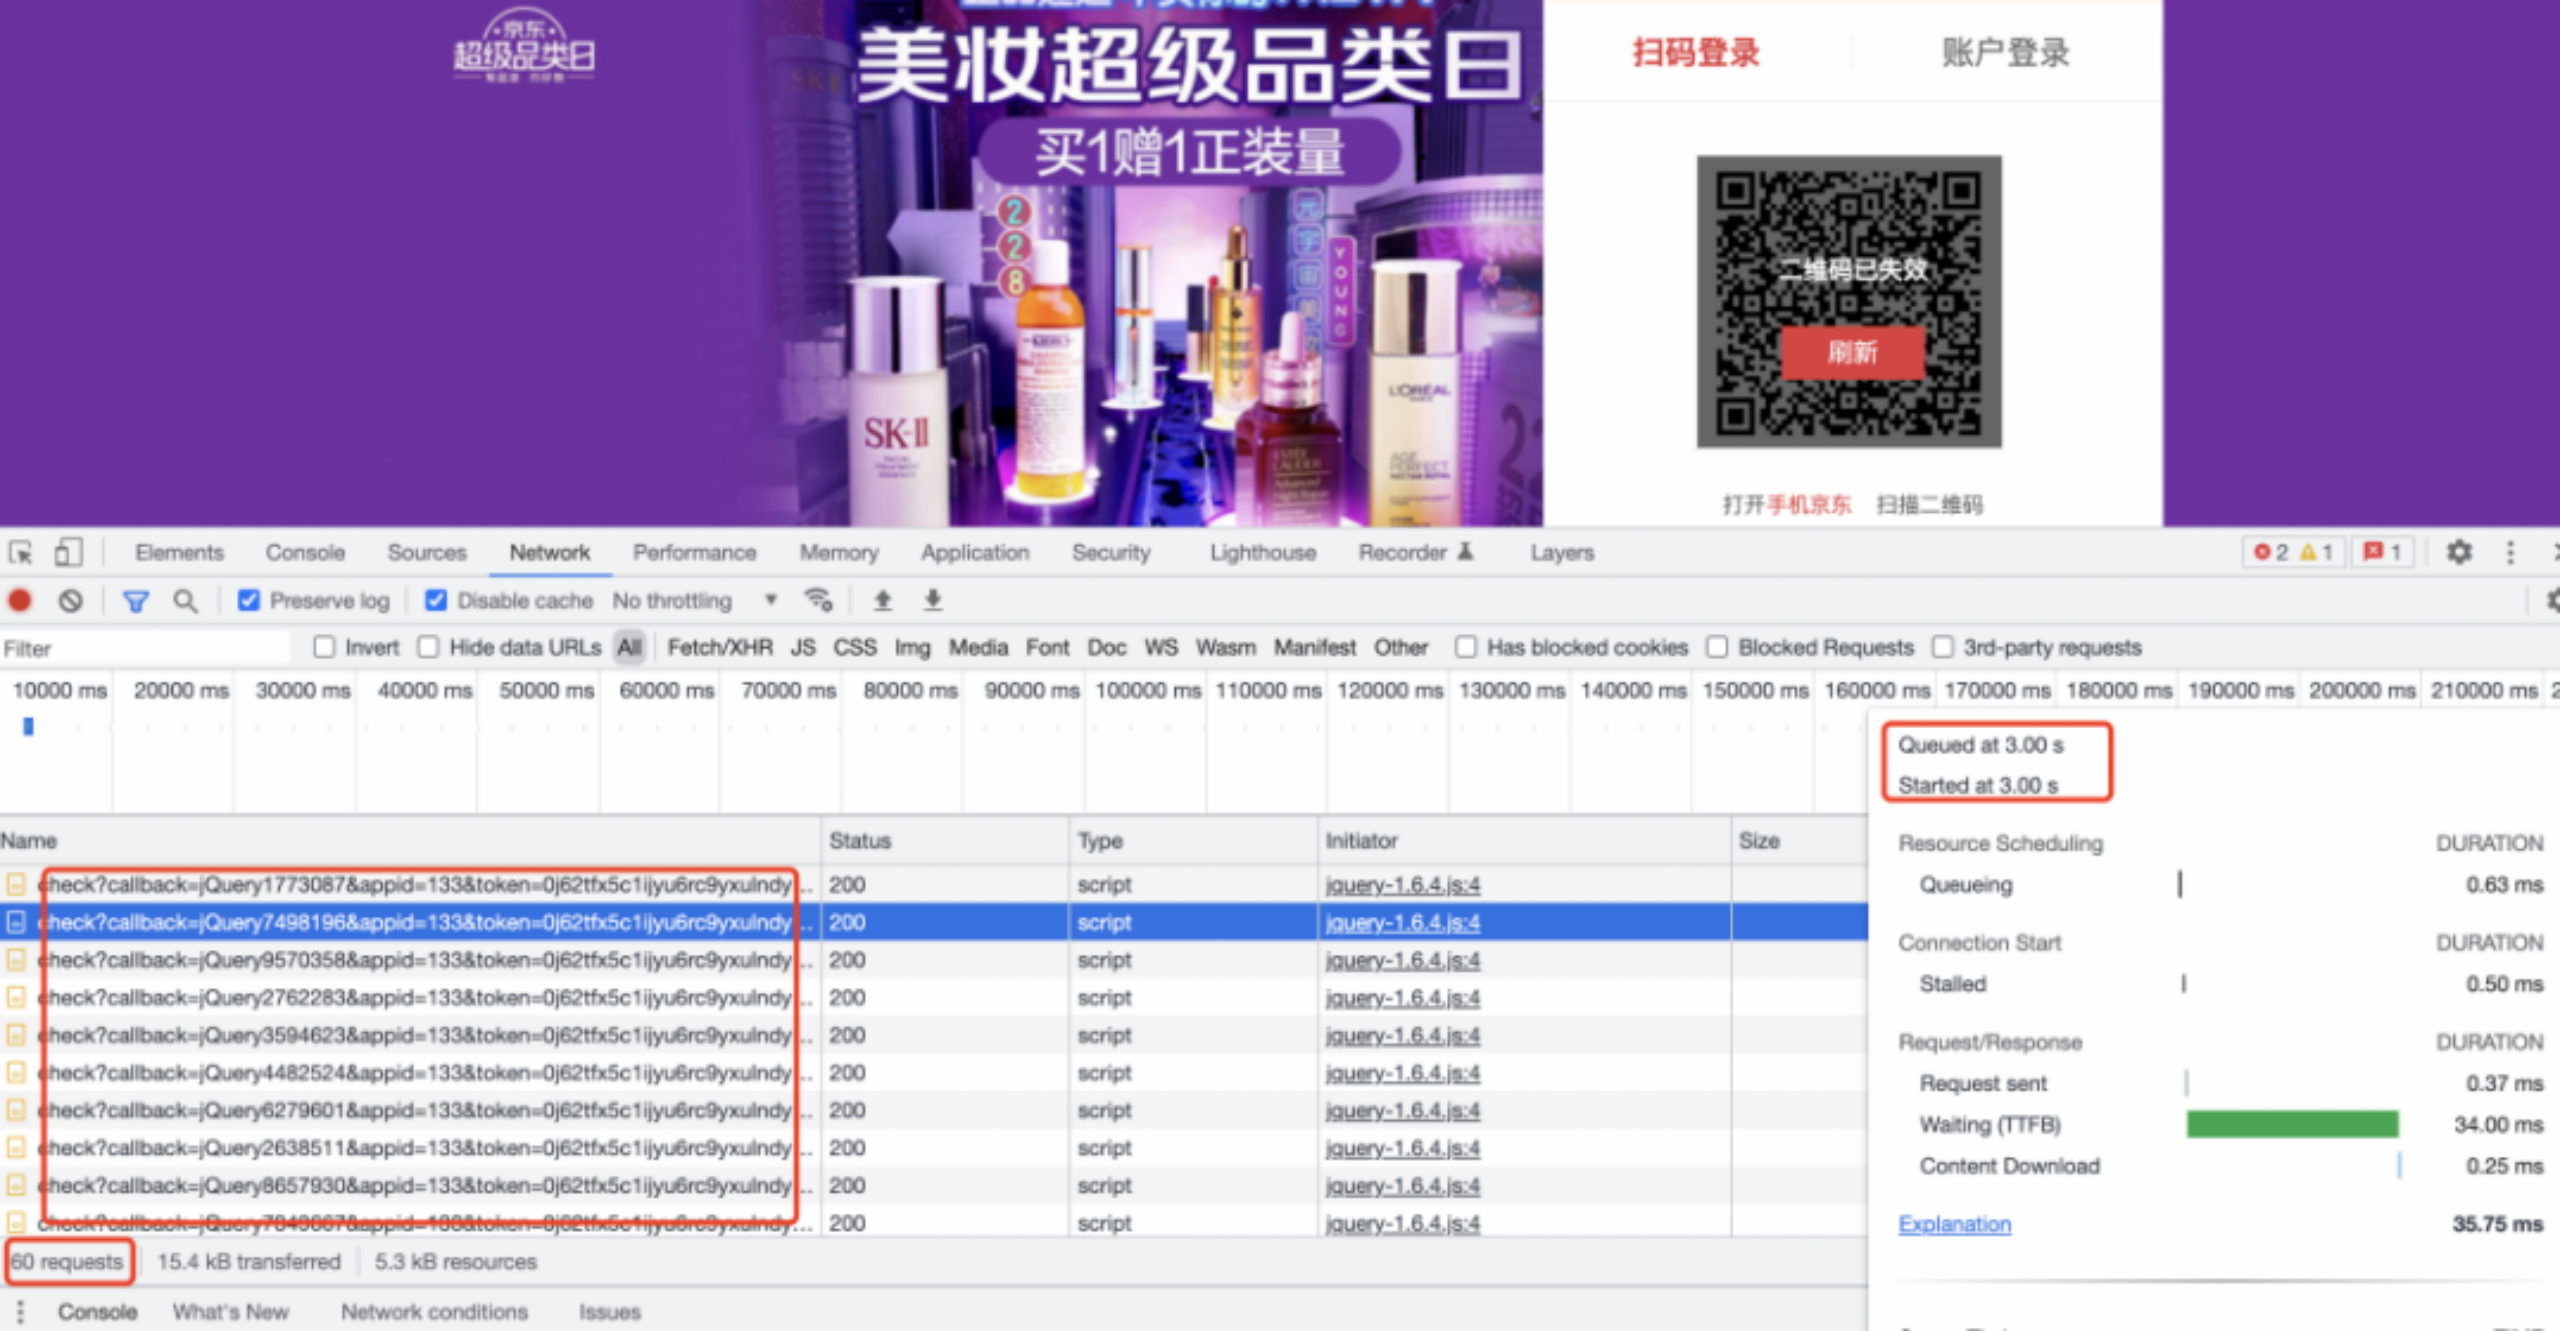Open the bottom drawer three-dot menu

pyautogui.click(x=20, y=1311)
